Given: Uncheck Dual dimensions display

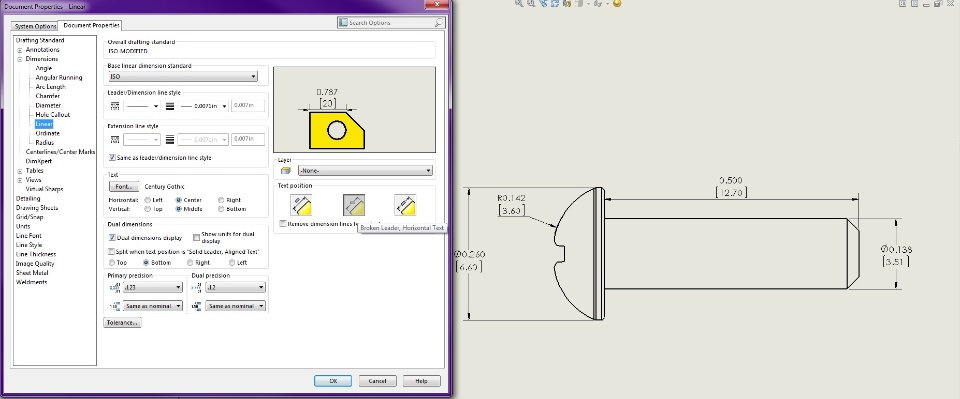Looking at the screenshot, I should [x=112, y=237].
